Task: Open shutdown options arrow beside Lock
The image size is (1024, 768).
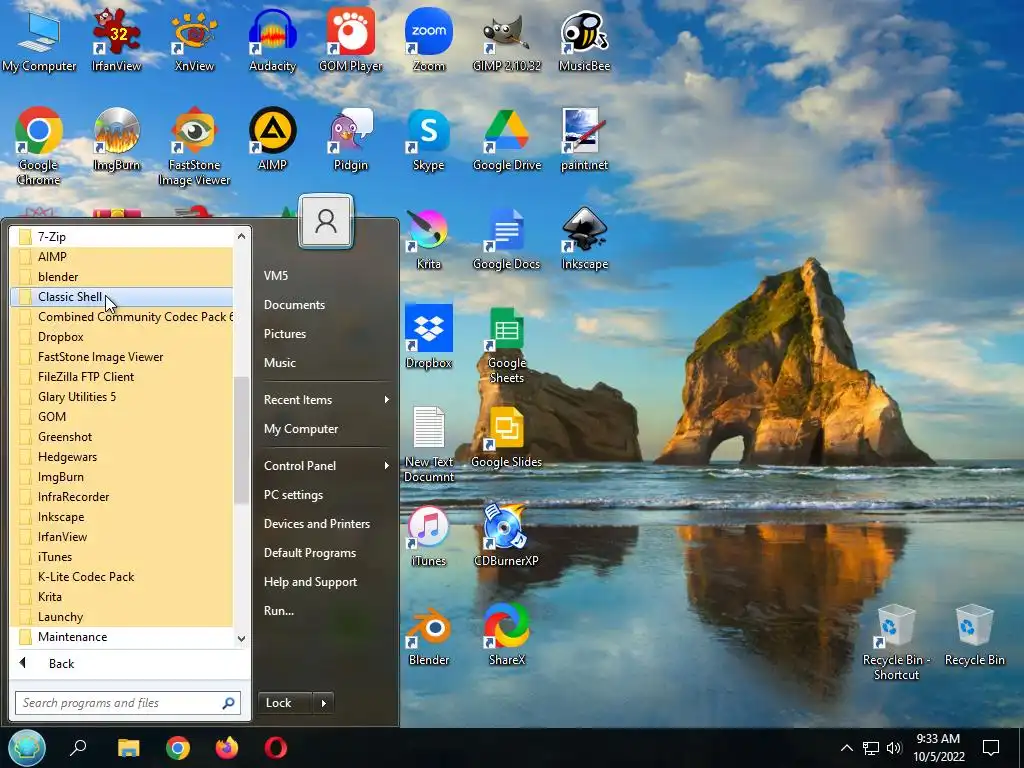Action: point(323,703)
